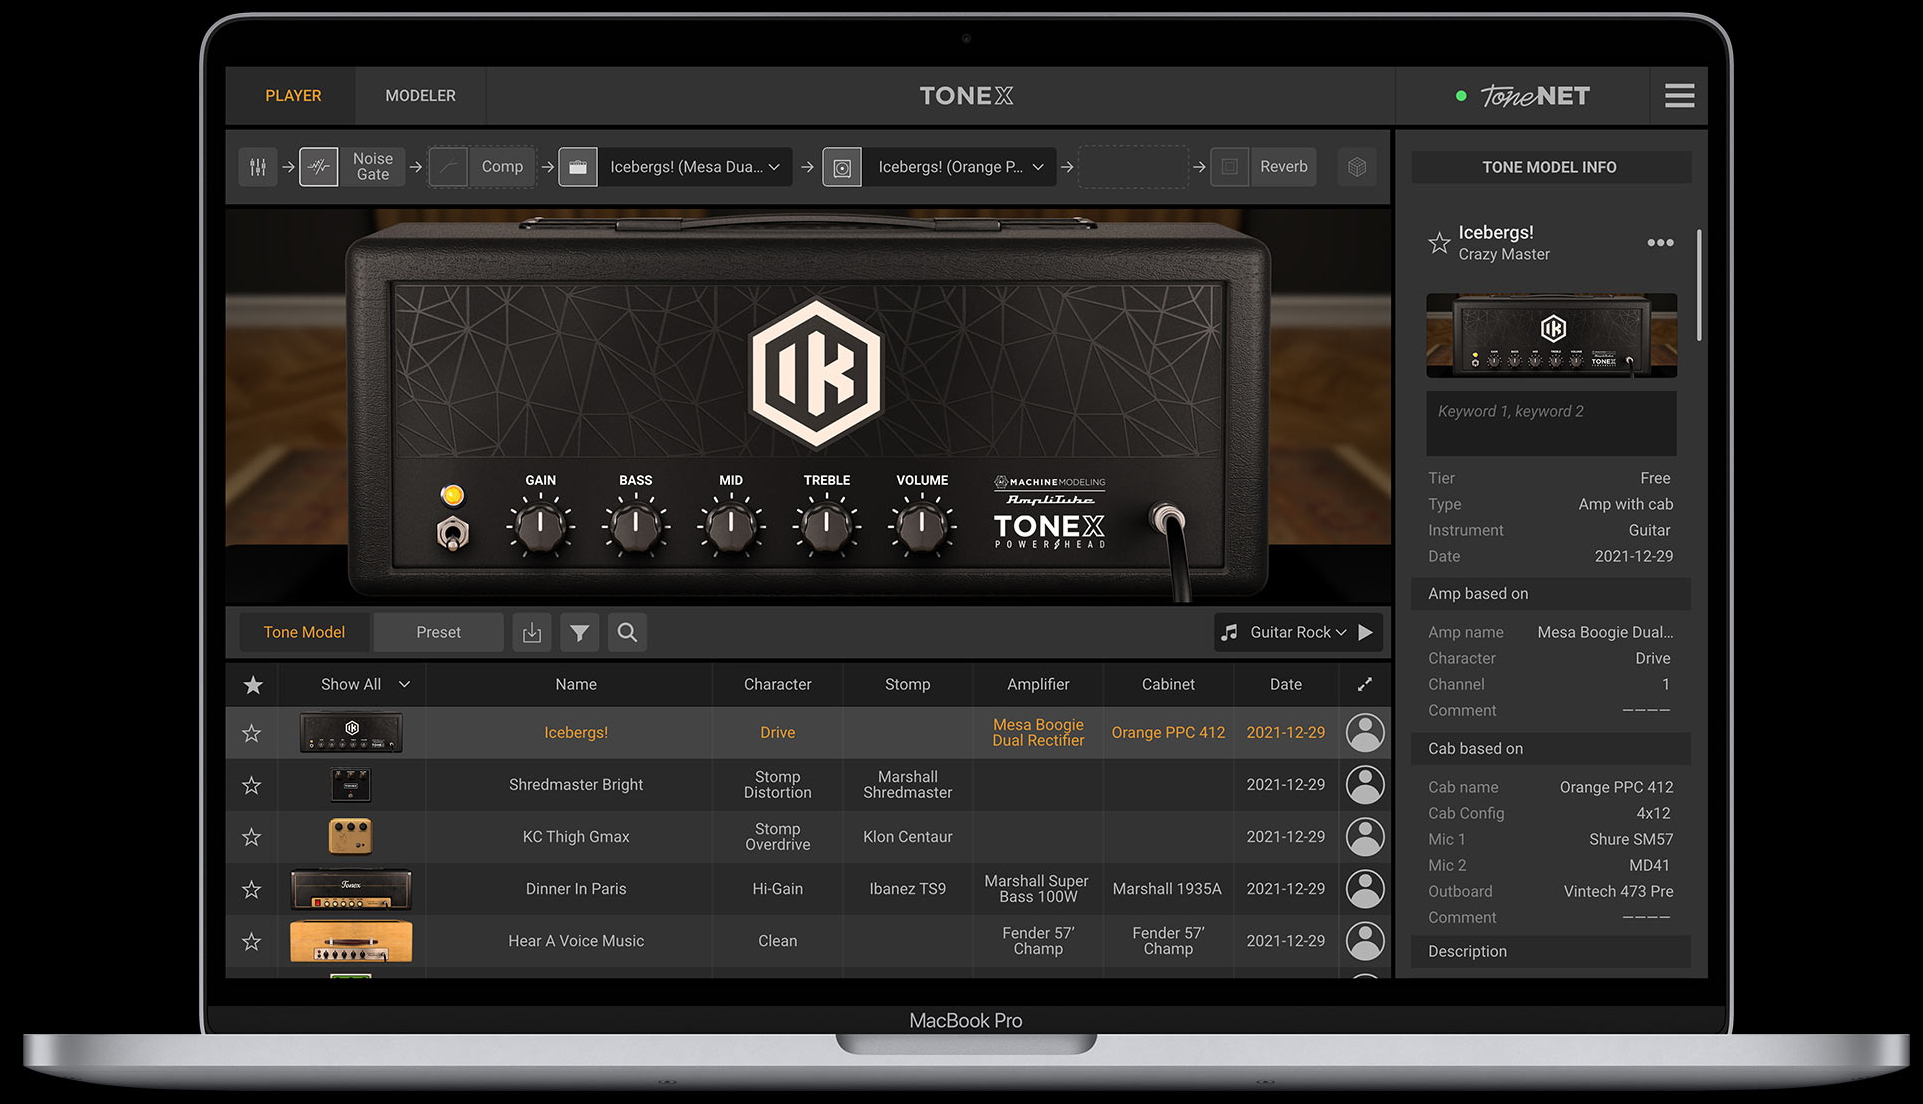Expand the Show All filter dropdown
Screen dimensions: 1923x1104
tap(363, 684)
